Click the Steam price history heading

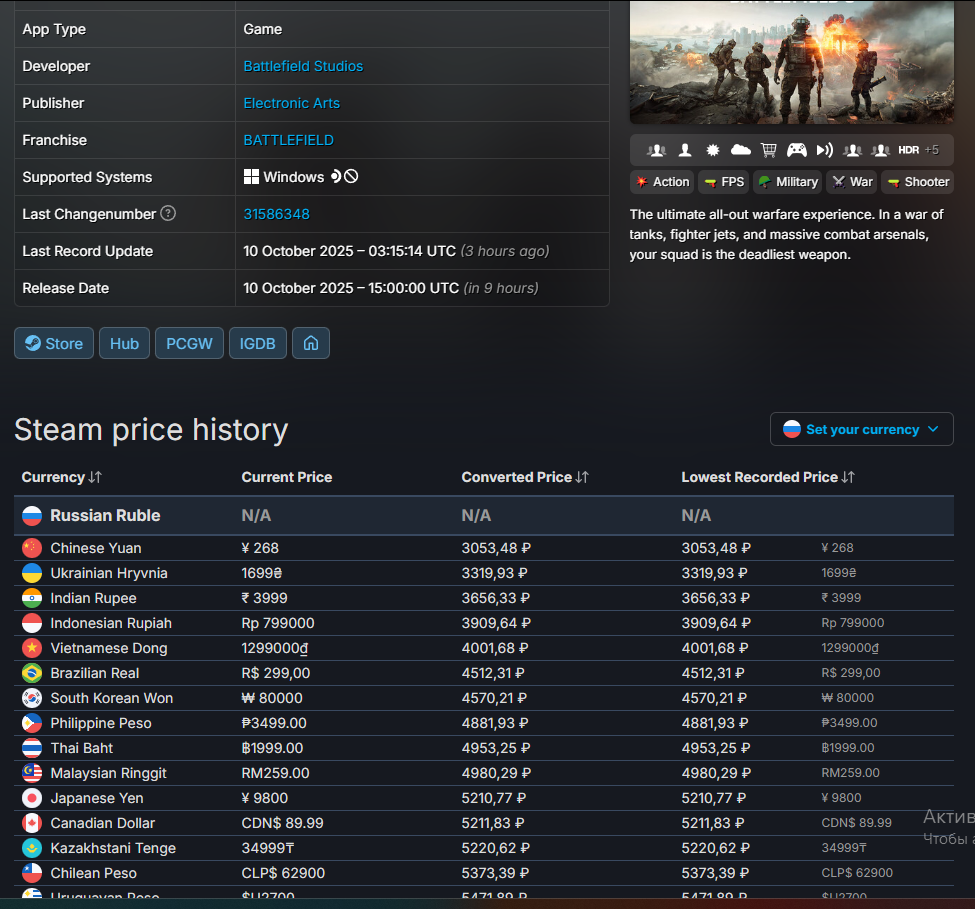click(x=151, y=430)
